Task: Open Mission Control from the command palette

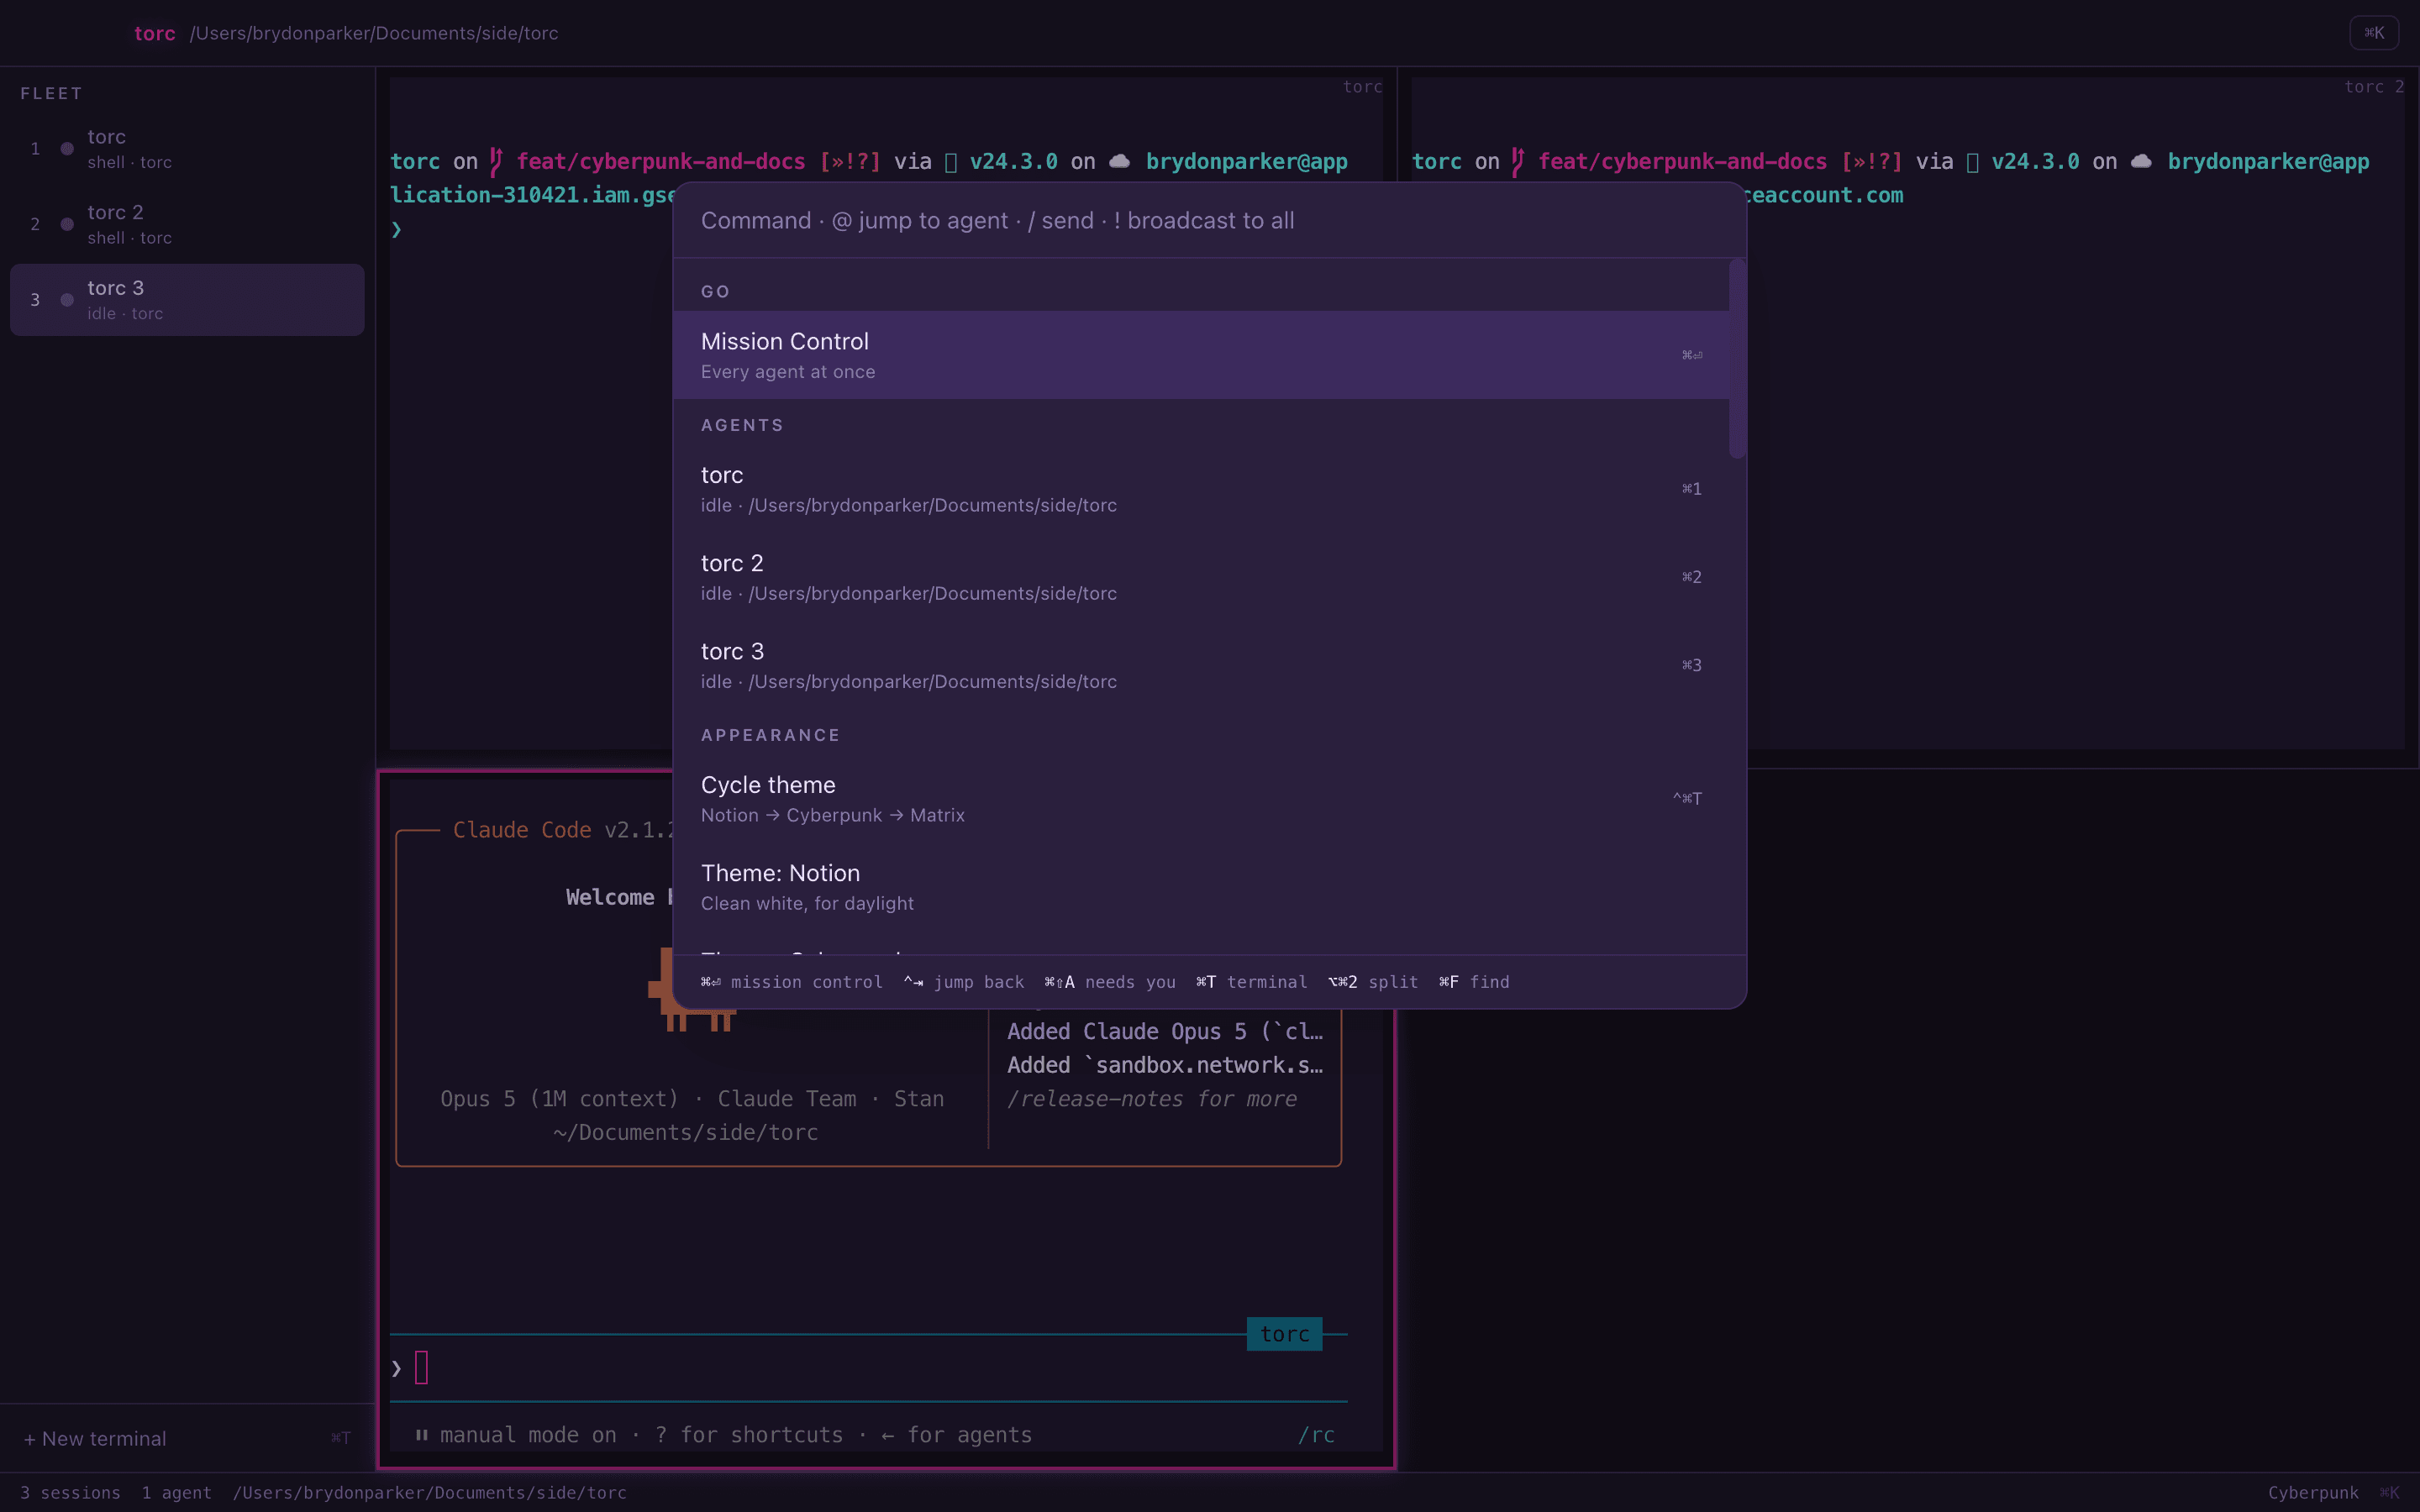Action: point(1201,355)
